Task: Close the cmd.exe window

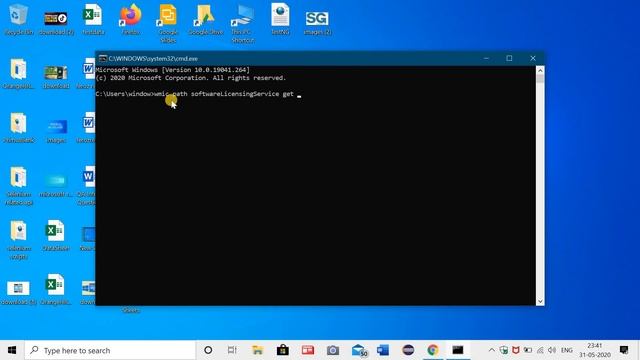Action: (x=533, y=58)
